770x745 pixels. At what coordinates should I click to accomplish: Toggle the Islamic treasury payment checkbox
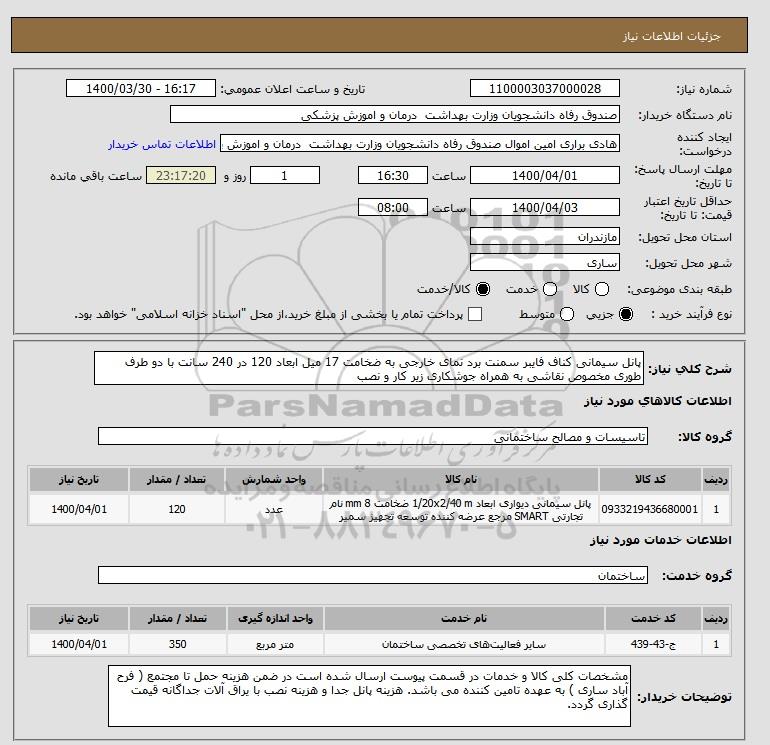tap(475, 314)
